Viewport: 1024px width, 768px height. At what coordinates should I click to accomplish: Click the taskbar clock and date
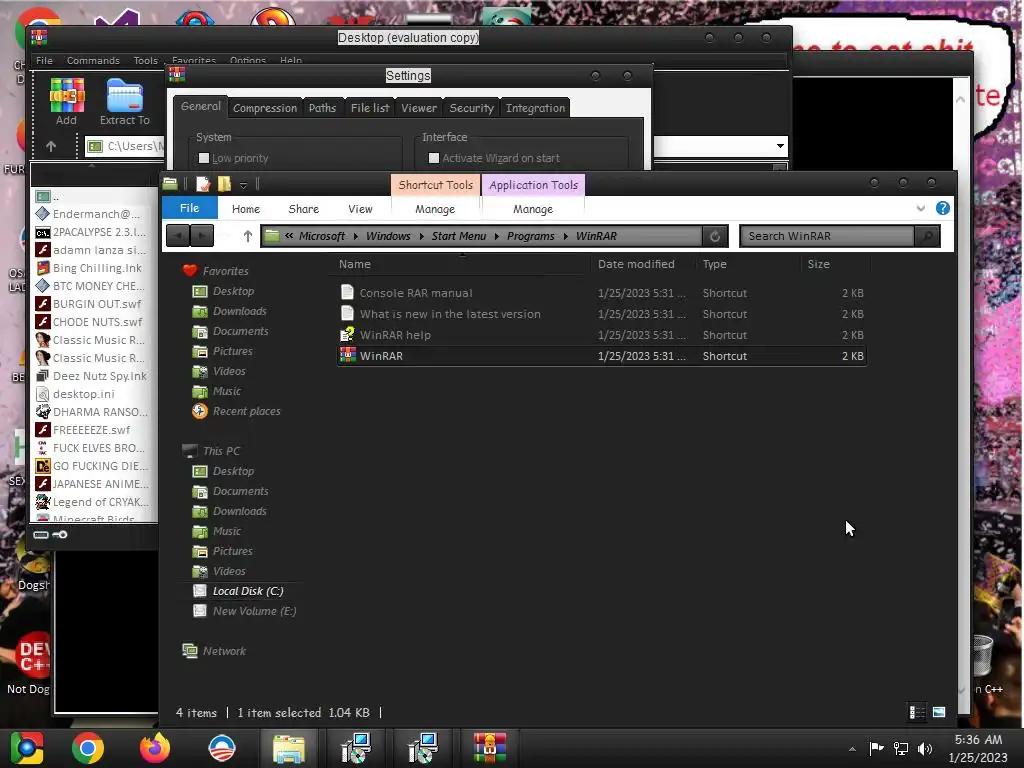(978, 748)
